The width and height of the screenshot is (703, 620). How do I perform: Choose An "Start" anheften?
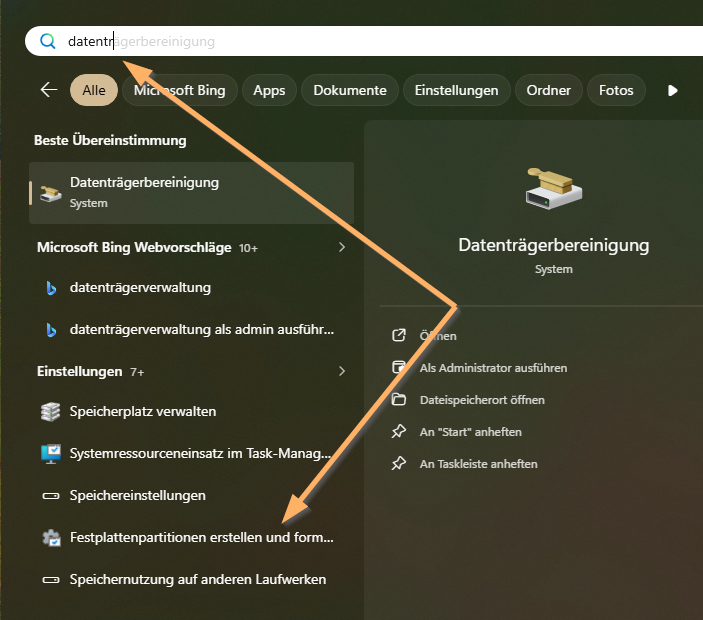coord(470,432)
